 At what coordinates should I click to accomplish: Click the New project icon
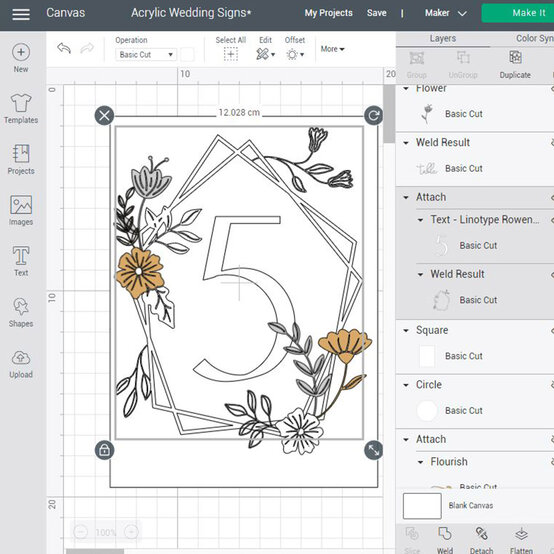coord(21,52)
